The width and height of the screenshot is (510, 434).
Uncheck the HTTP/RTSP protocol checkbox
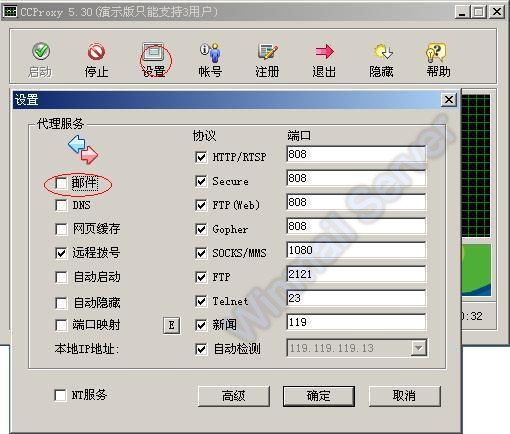click(x=201, y=157)
